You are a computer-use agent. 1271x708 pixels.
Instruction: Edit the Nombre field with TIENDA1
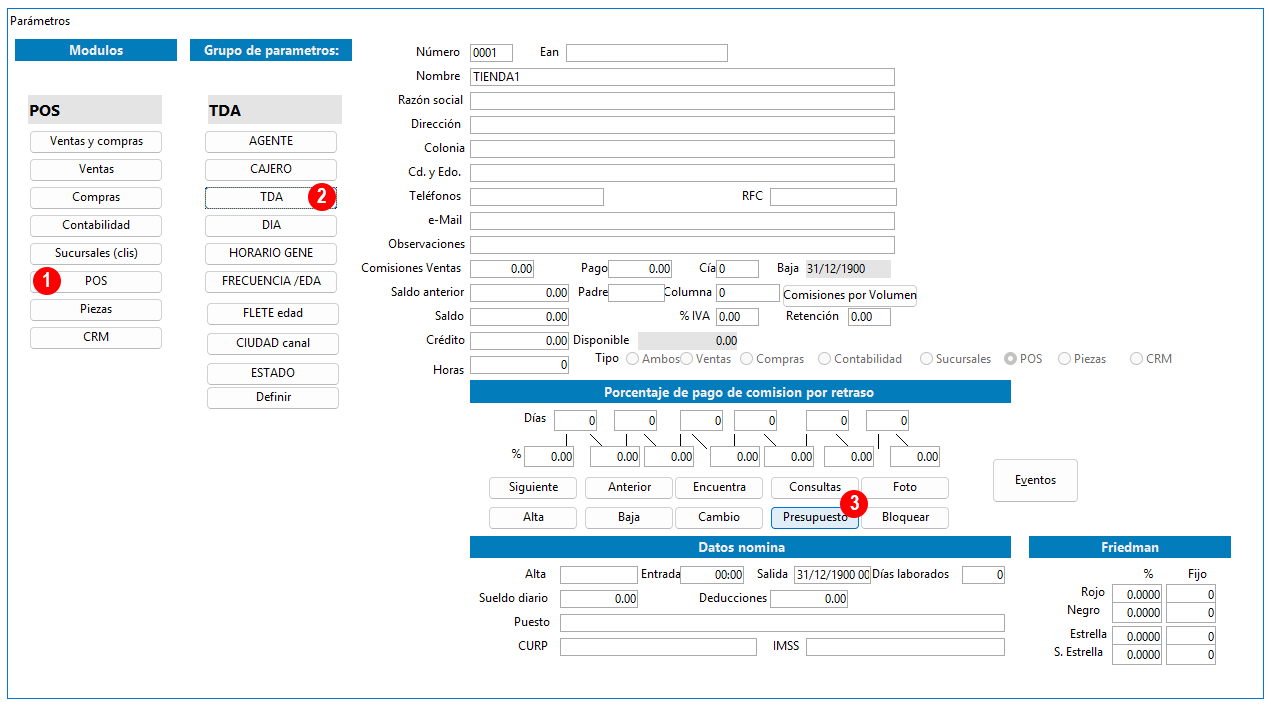pos(682,77)
